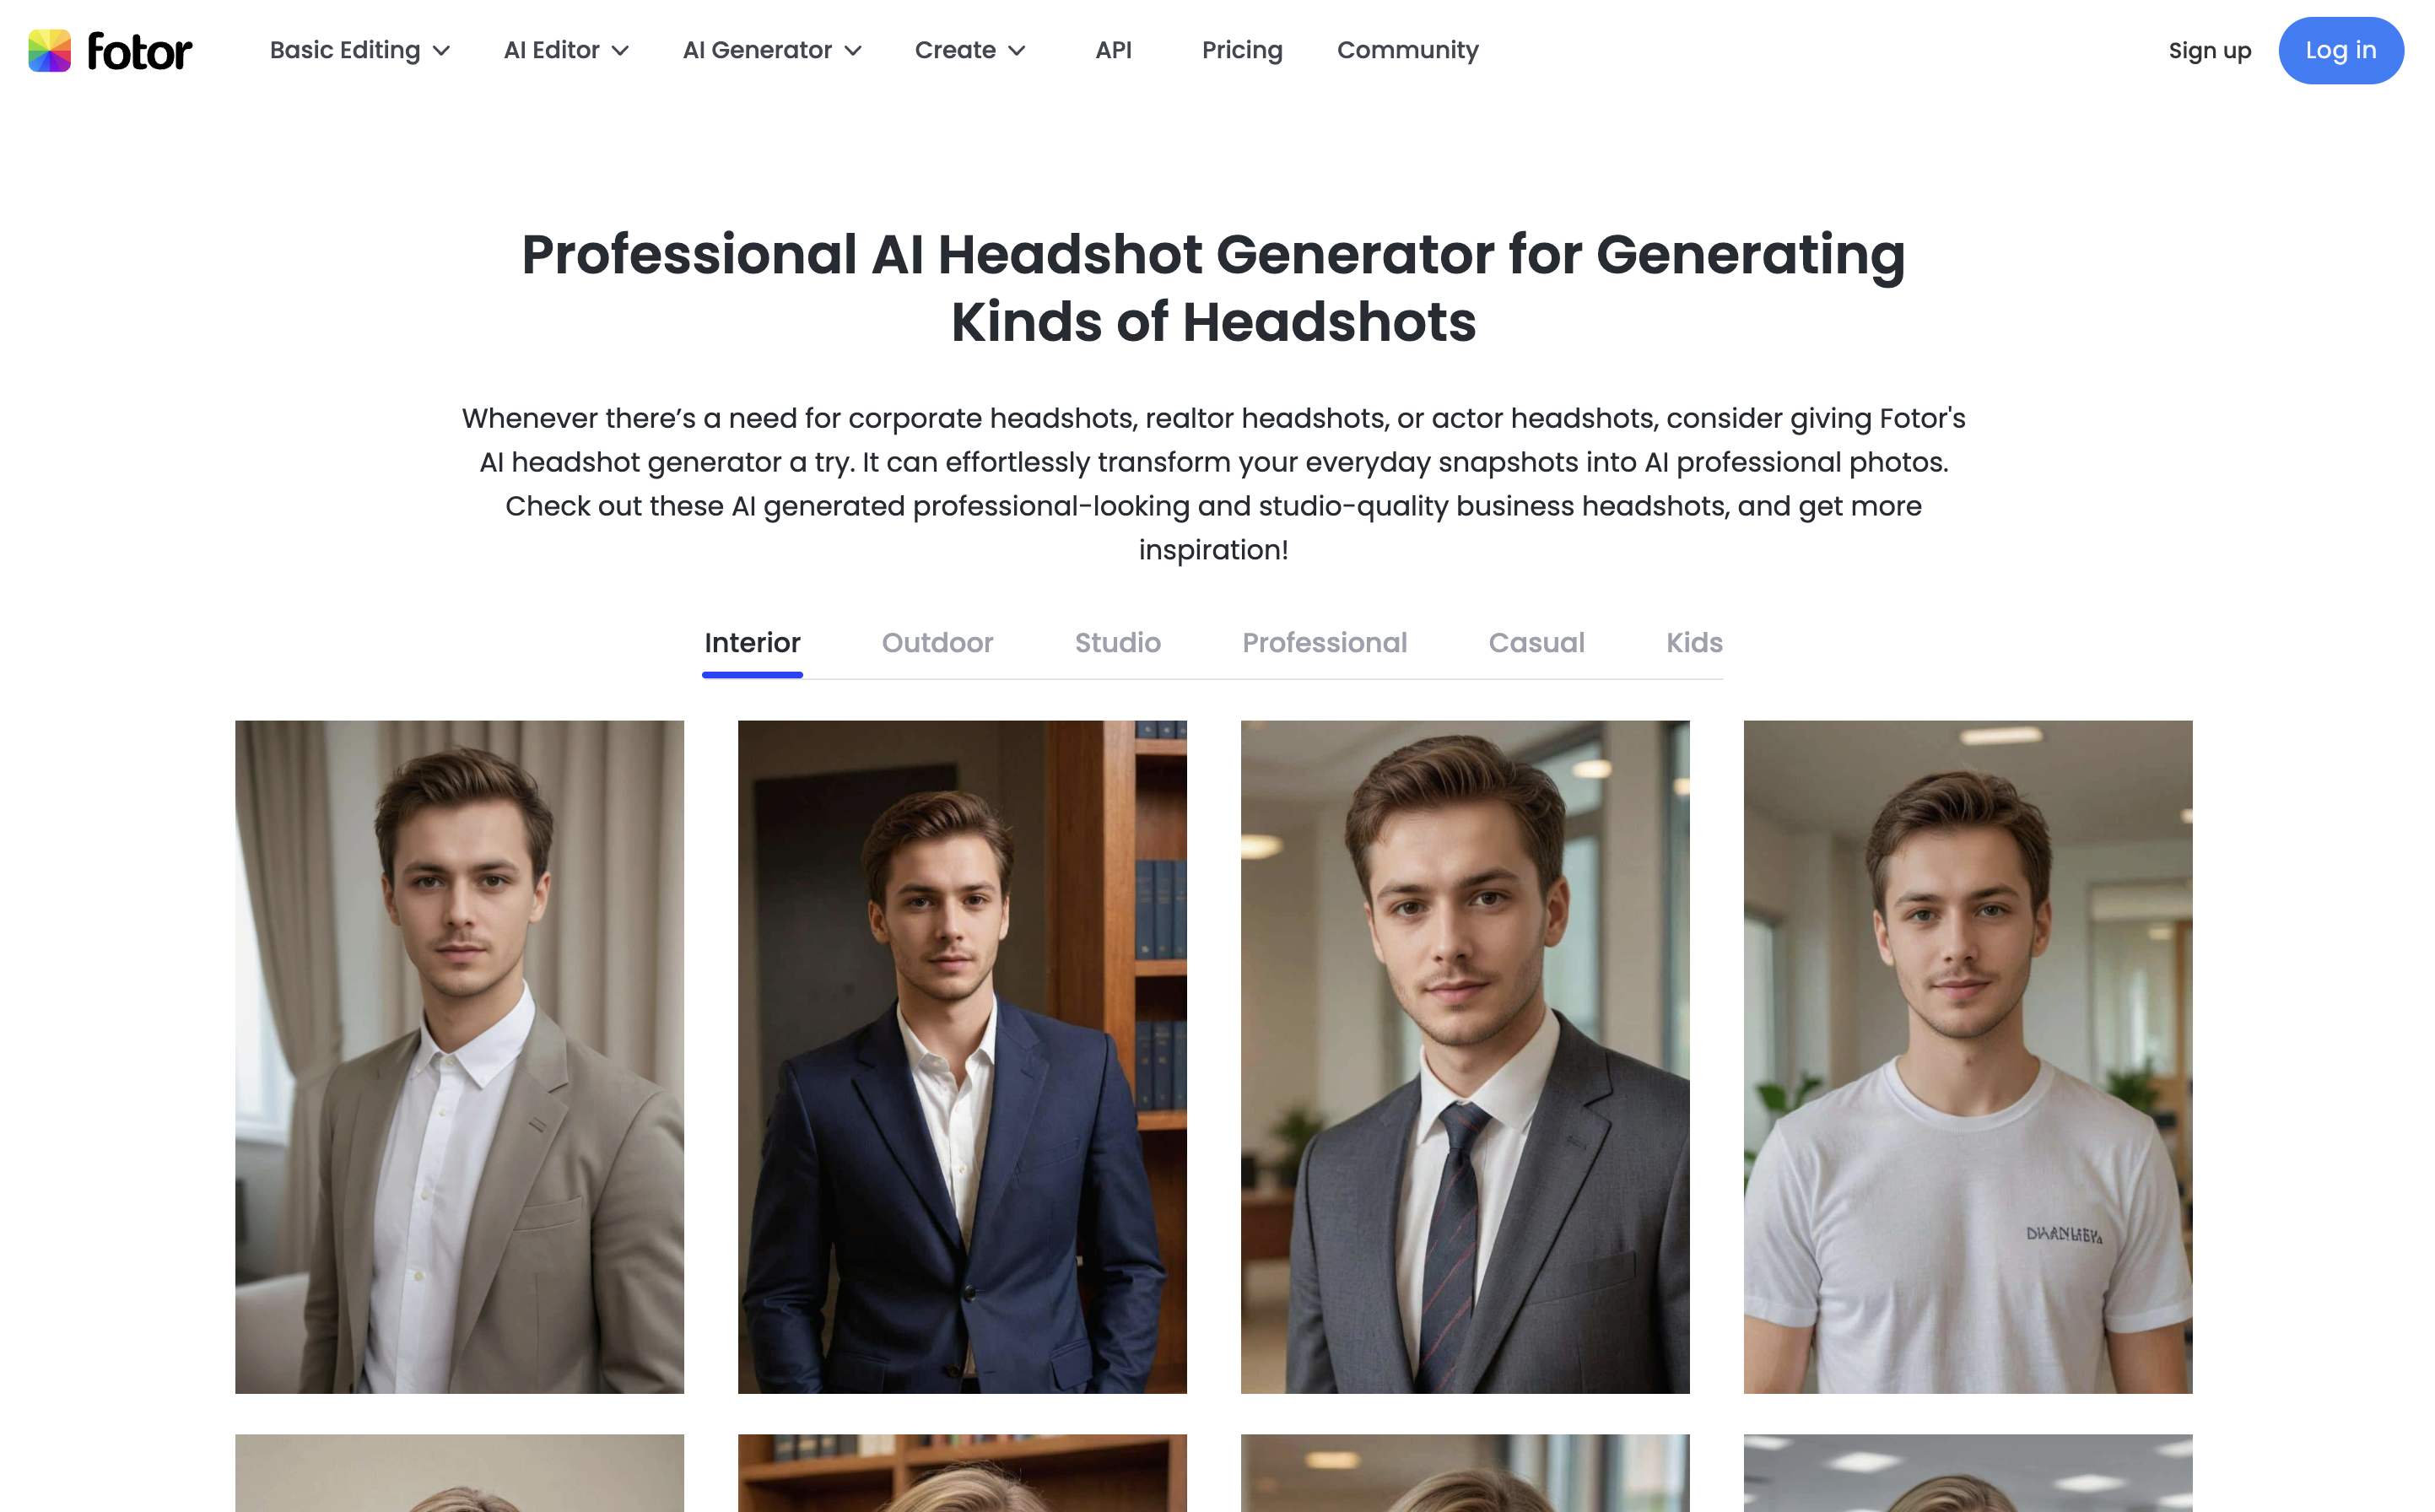
Task: Select the Casual tab
Action: coord(1536,643)
